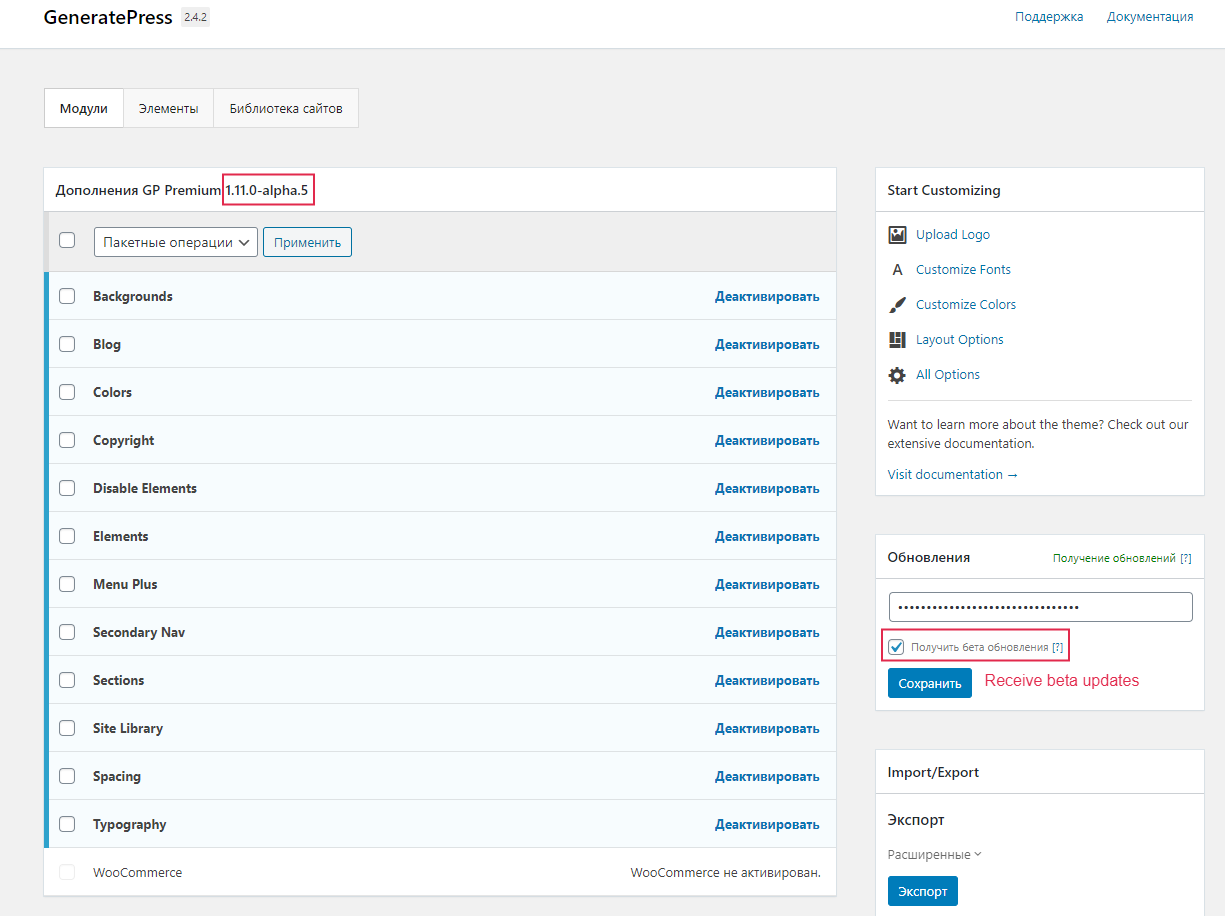
Task: Switch to the Элементы tab
Action: 168,108
